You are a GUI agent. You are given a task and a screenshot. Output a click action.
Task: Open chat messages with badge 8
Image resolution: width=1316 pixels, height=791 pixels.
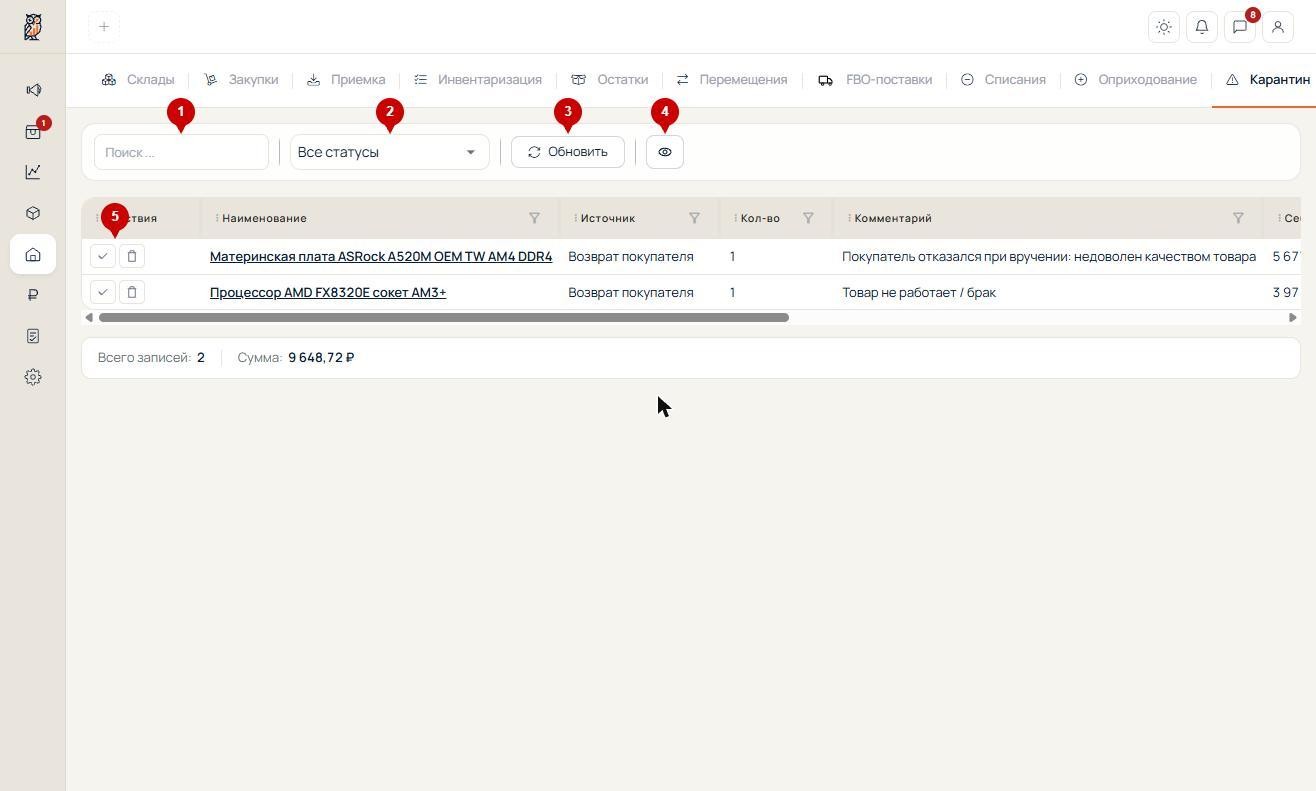(x=1240, y=27)
